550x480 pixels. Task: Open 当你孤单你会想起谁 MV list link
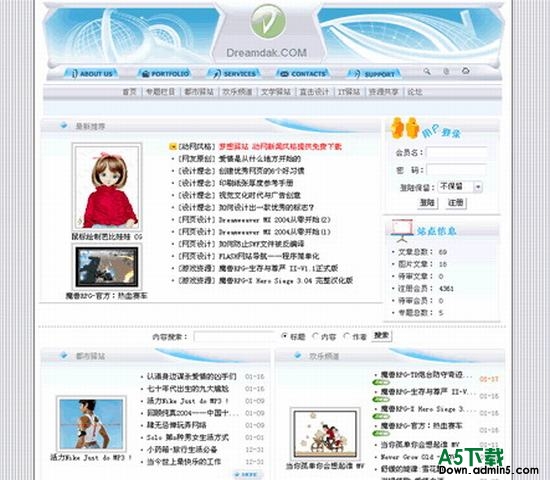[x=420, y=445]
